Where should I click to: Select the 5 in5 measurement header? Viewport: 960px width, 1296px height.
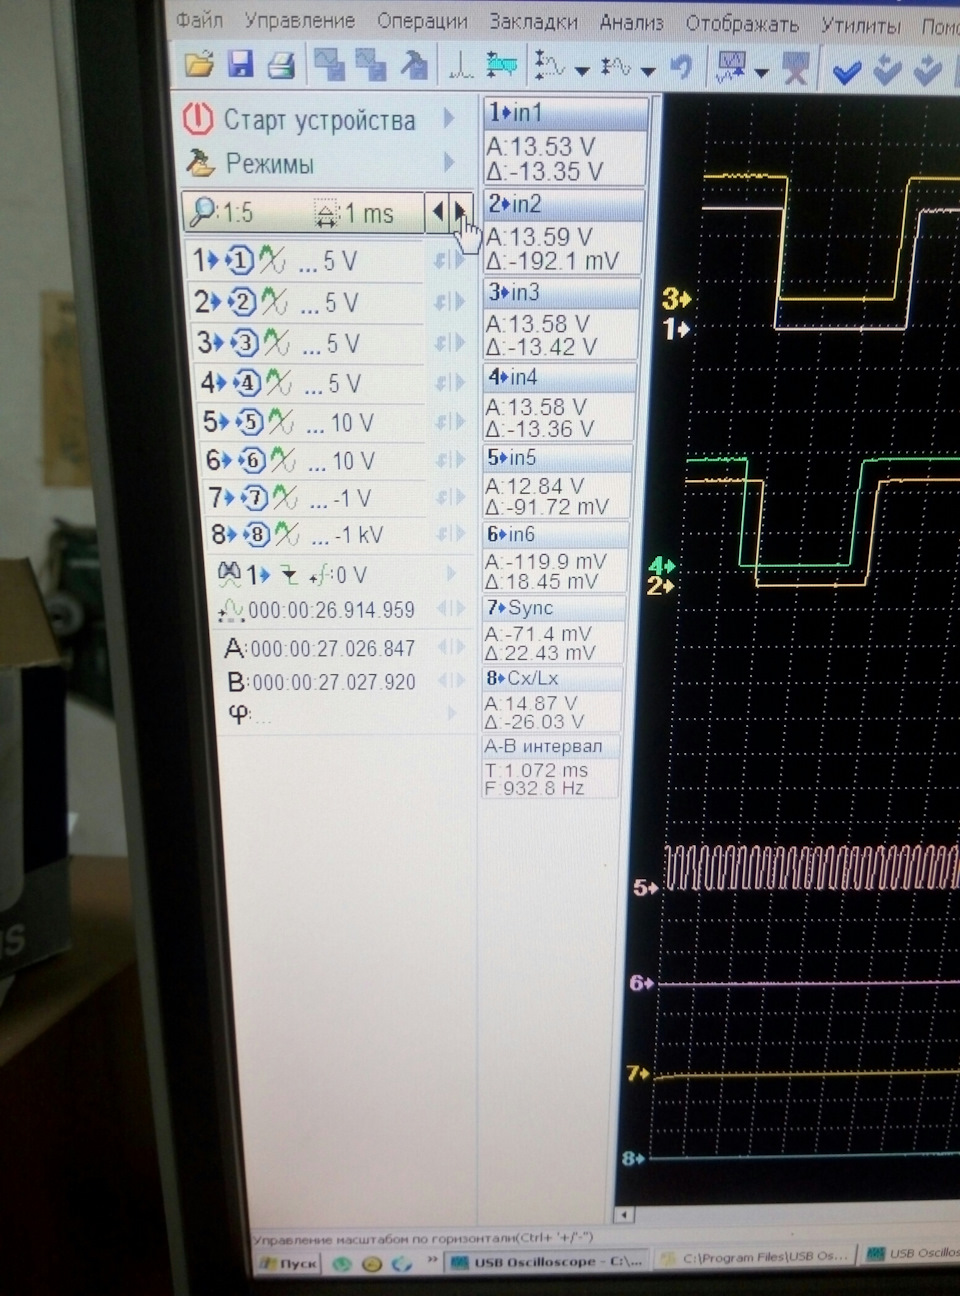[x=558, y=457]
